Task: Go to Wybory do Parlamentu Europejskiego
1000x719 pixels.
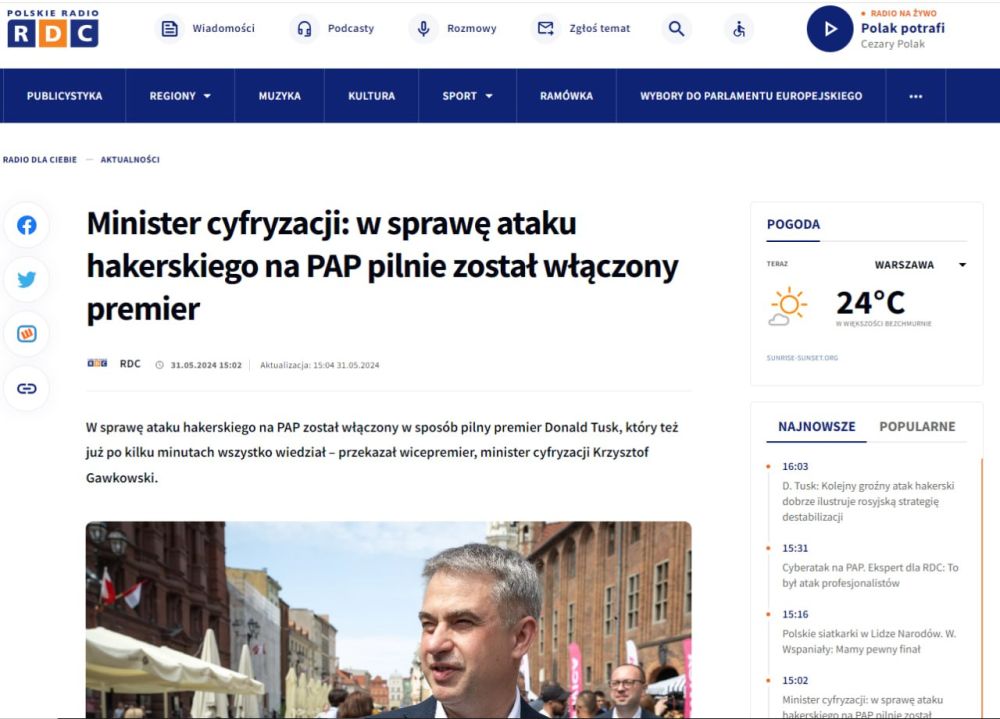Action: pos(750,96)
